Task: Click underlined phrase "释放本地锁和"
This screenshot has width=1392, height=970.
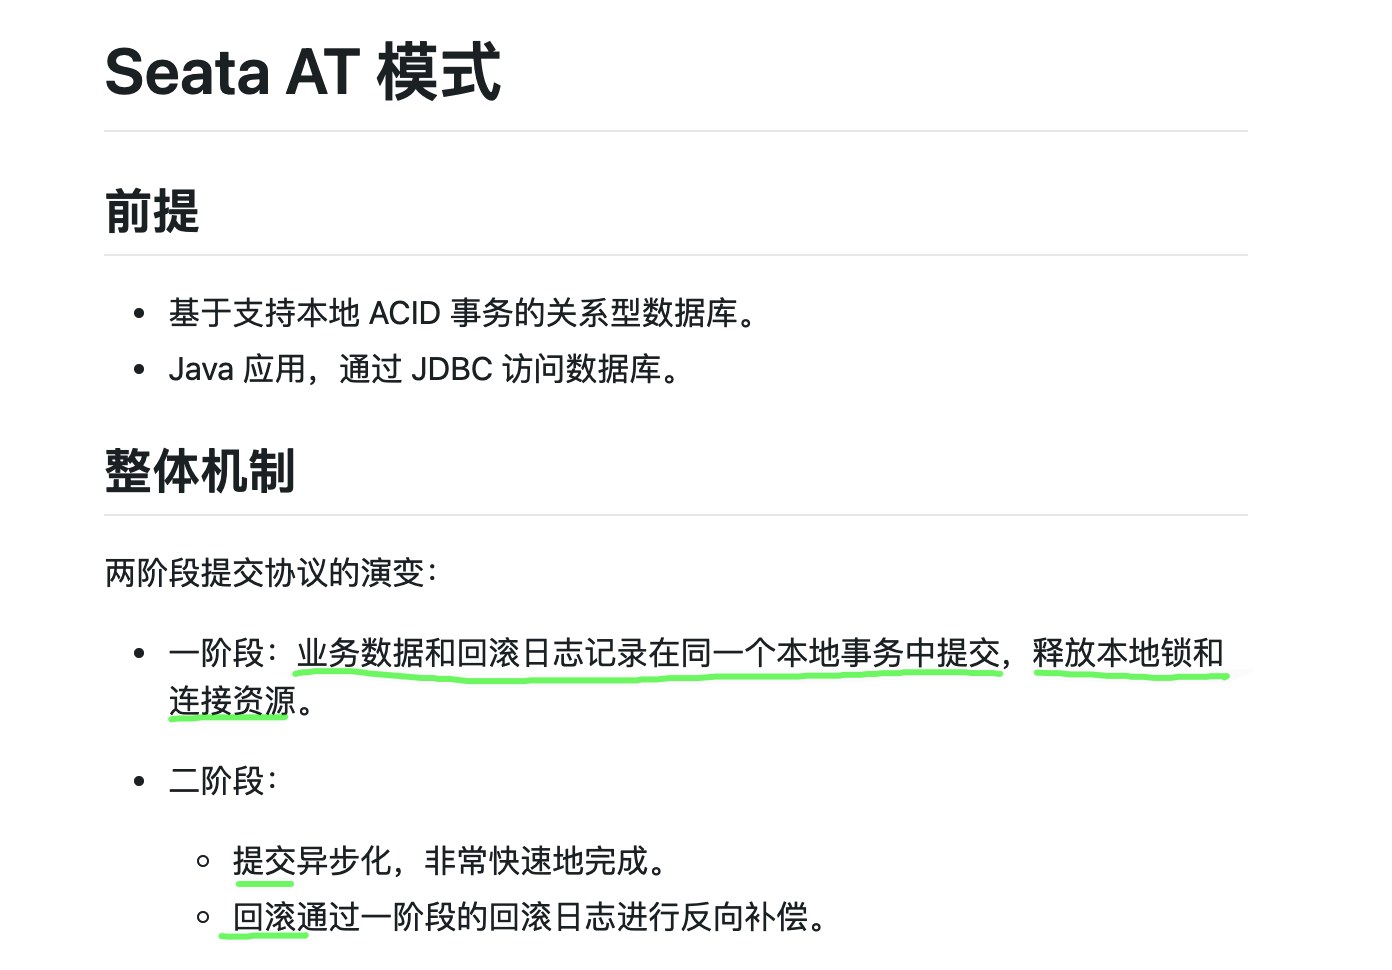Action: point(1128,653)
